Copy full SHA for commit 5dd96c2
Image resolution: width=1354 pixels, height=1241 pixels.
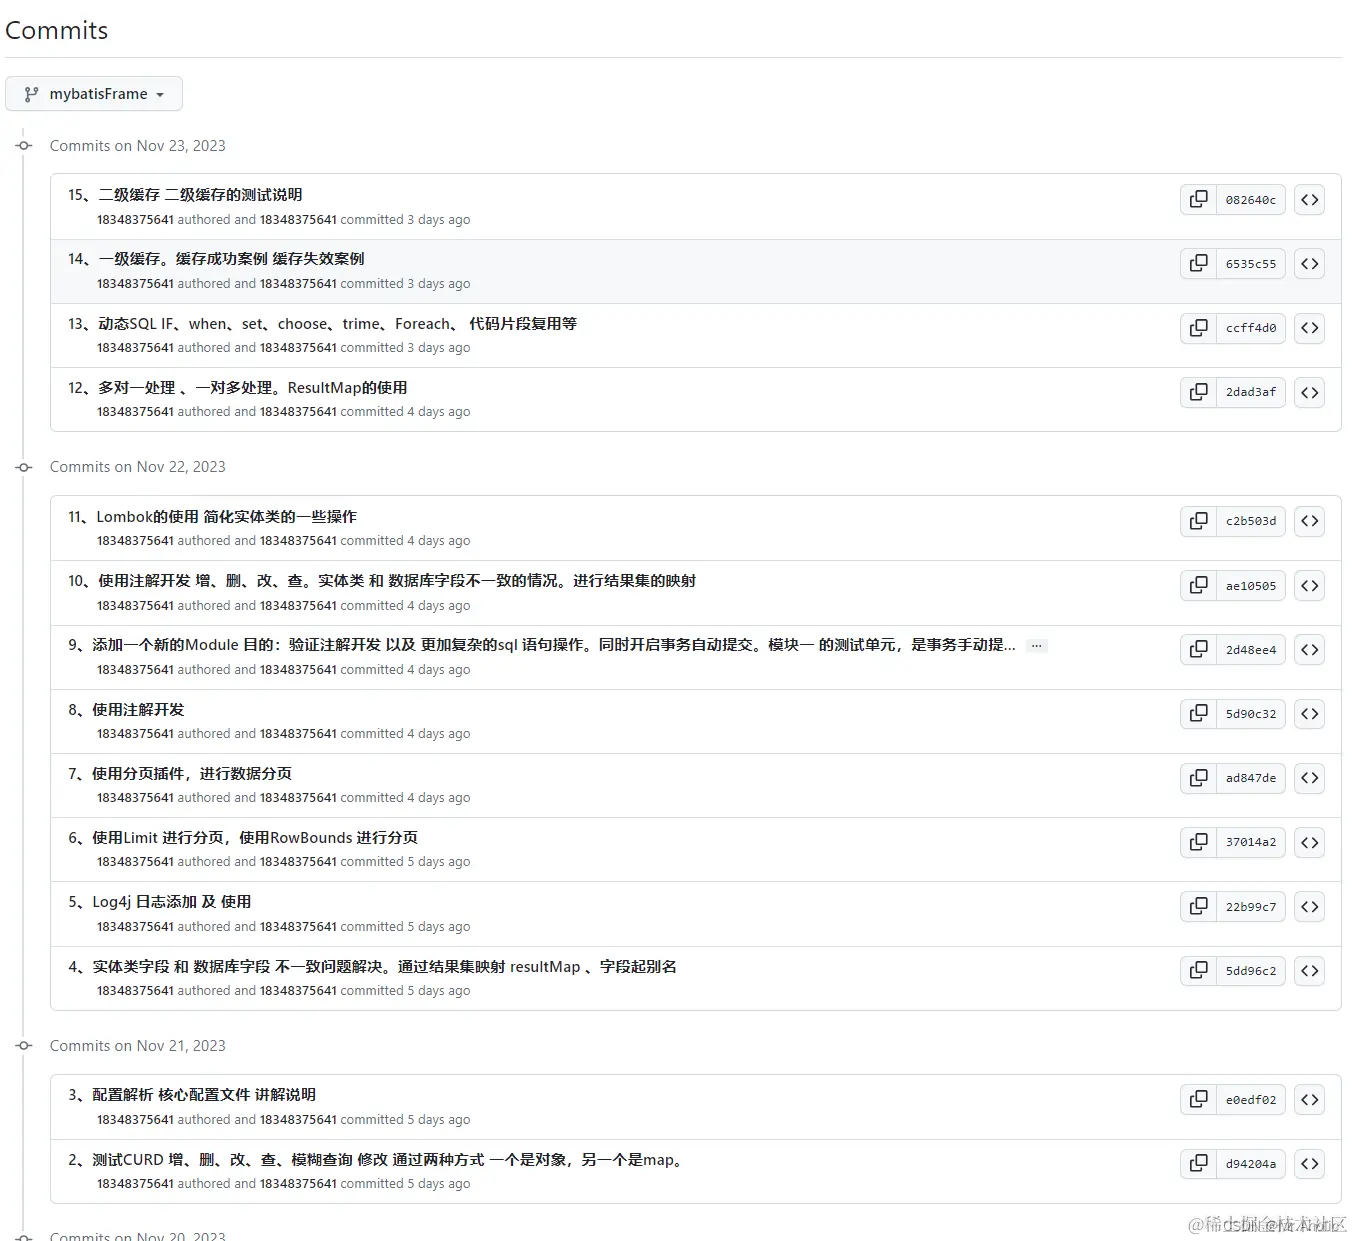[x=1198, y=971]
